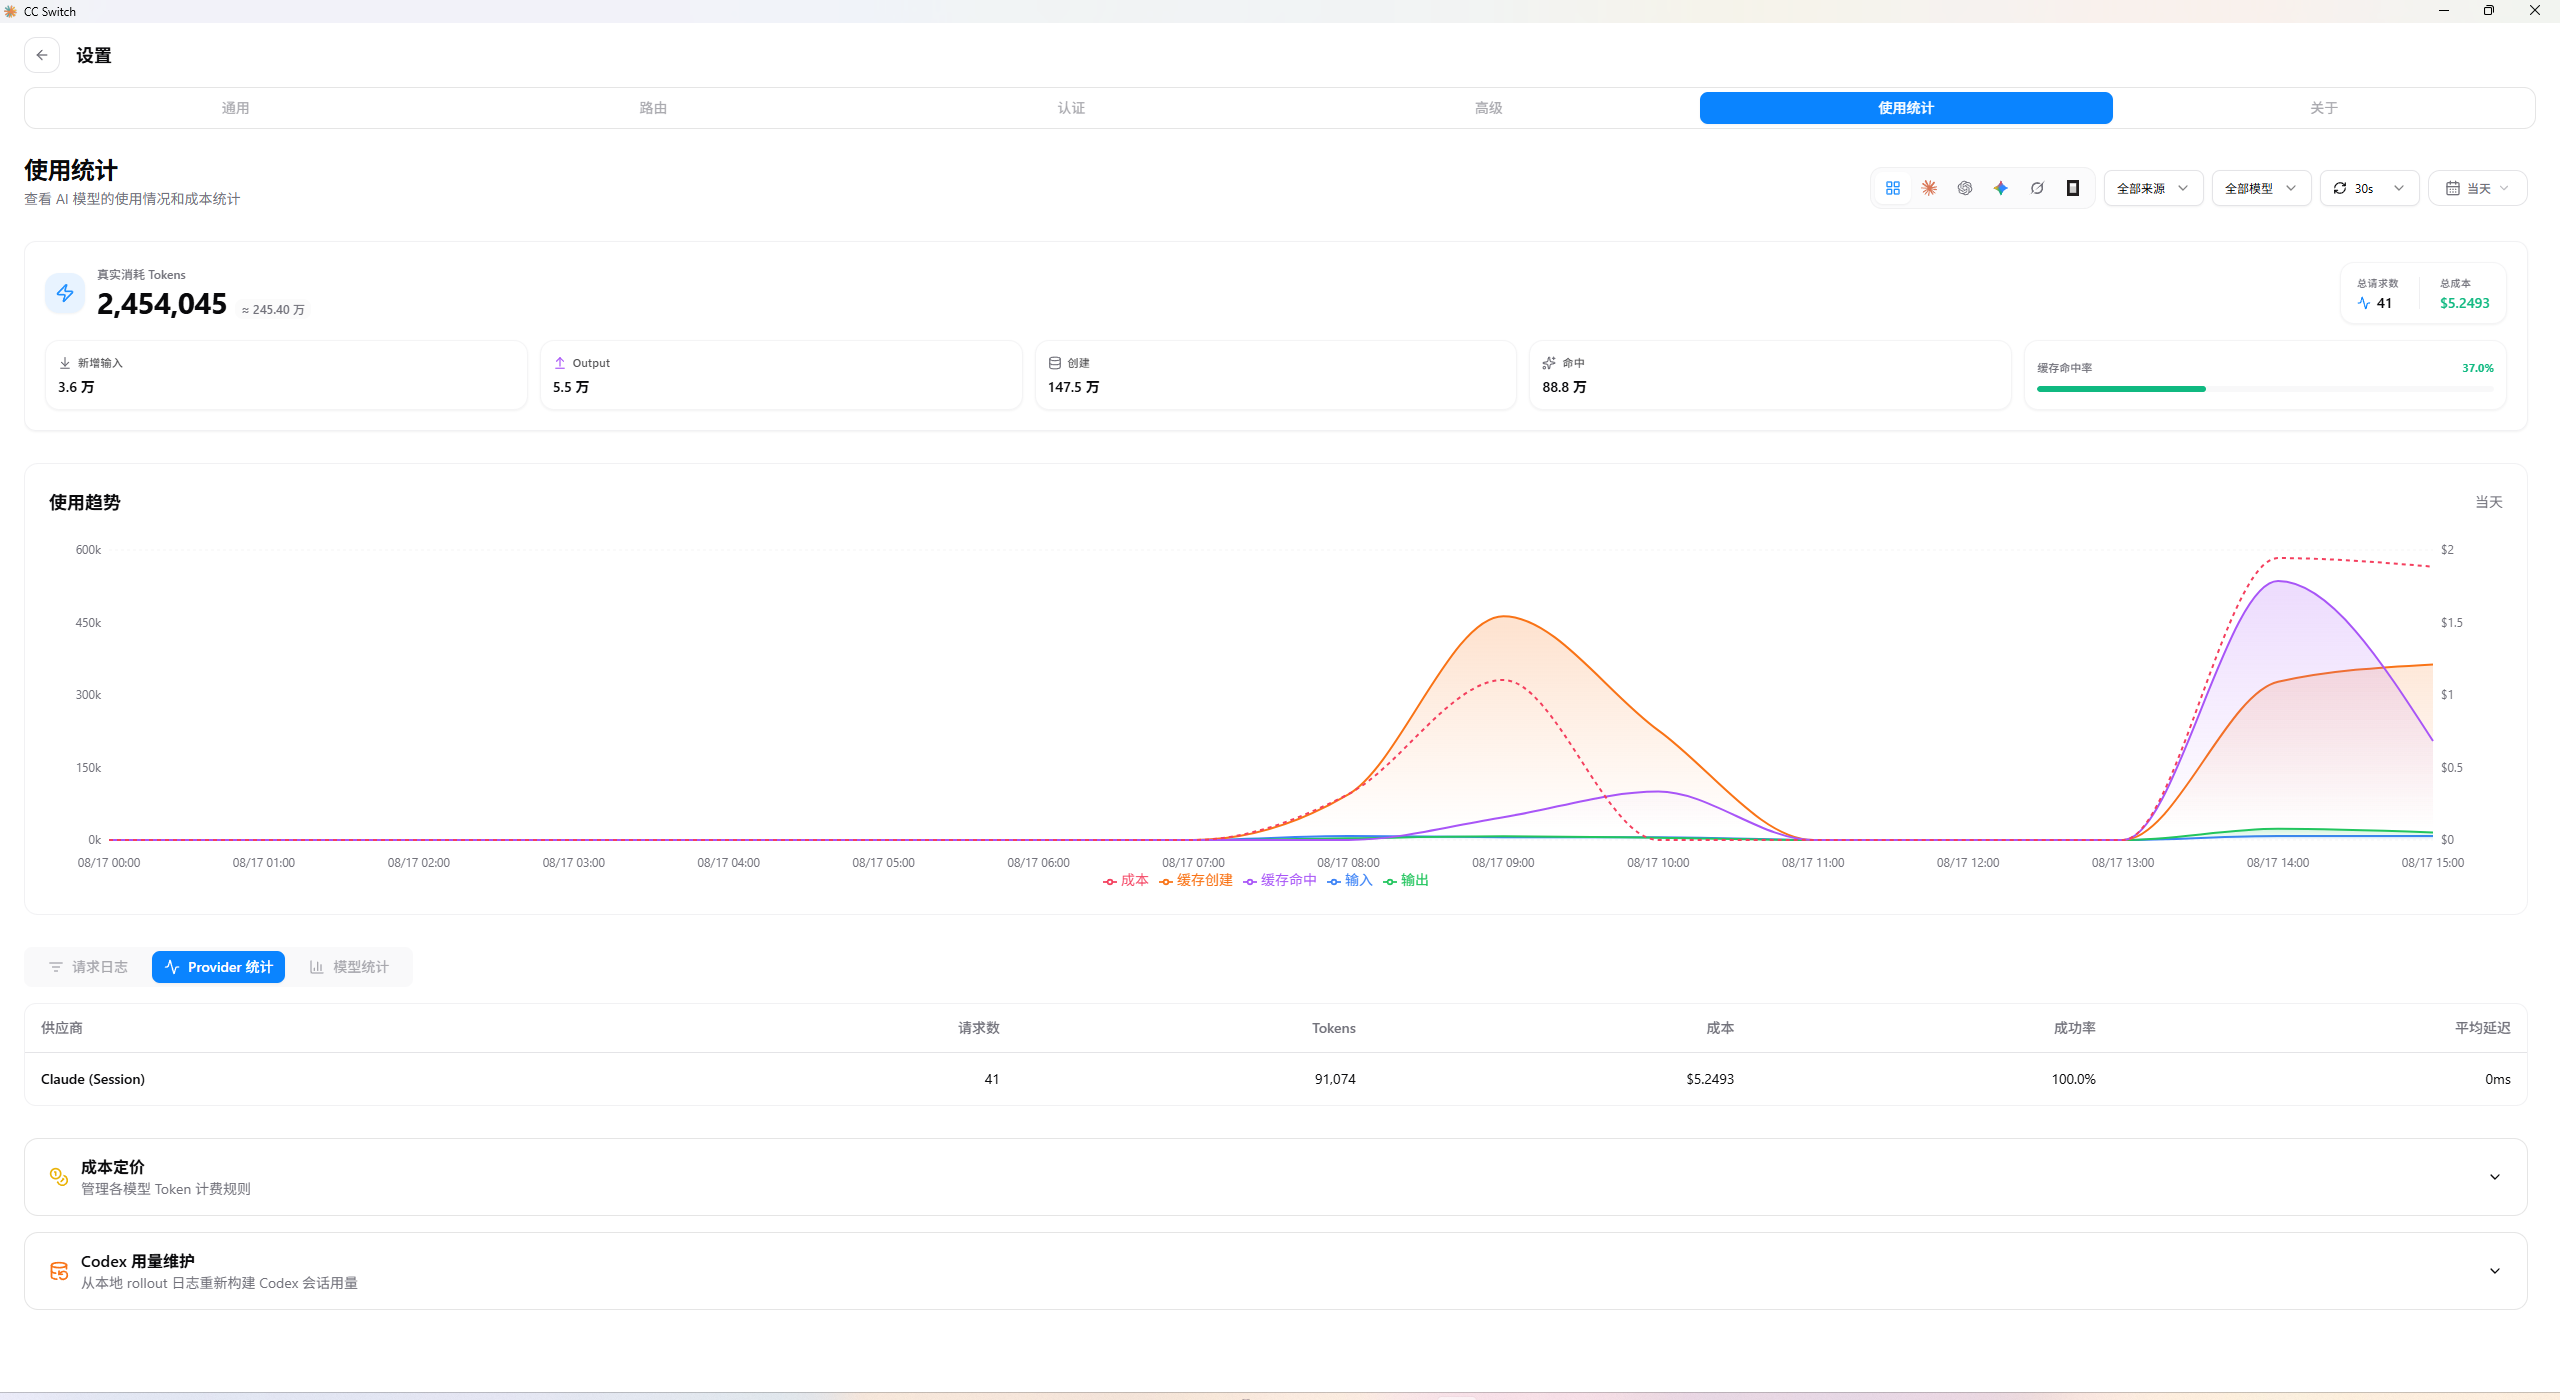Open the 请求日志 view

click(x=88, y=967)
